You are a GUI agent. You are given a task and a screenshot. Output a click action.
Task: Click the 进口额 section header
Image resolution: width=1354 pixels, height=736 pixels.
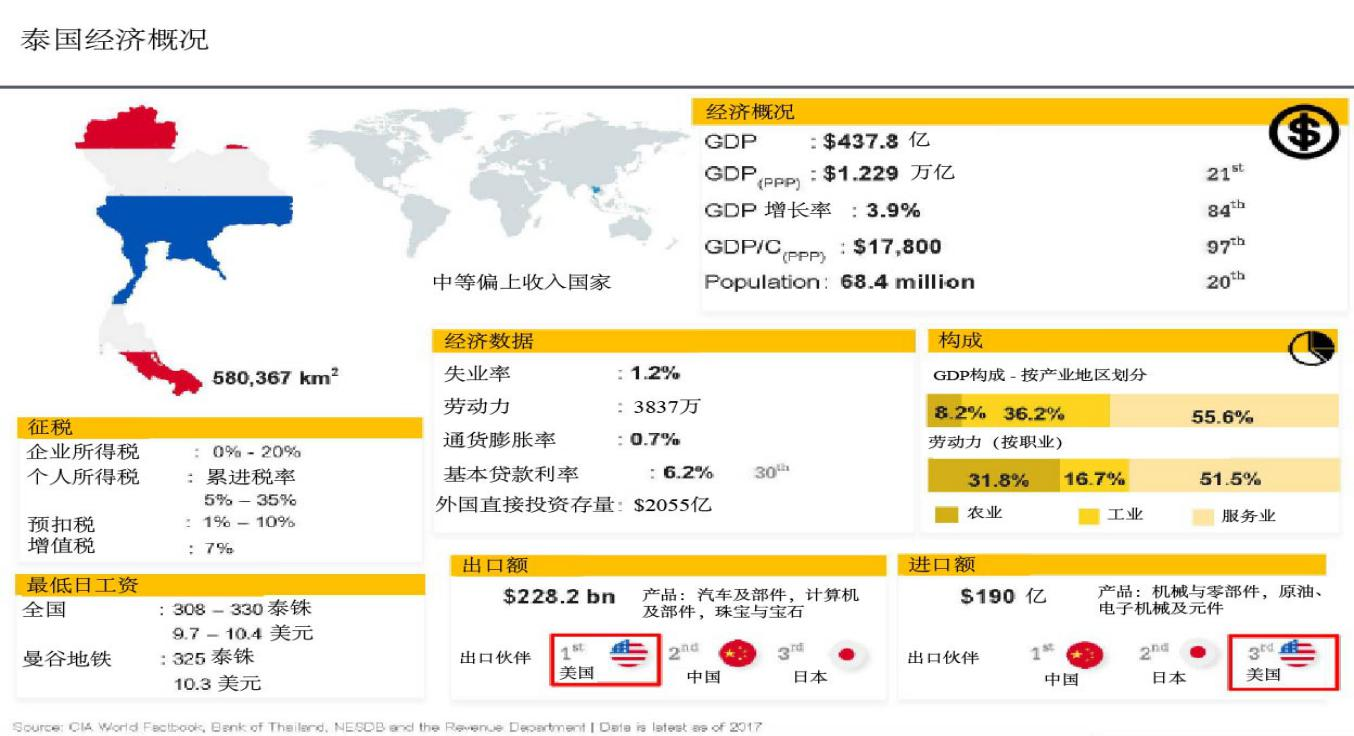tap(1111, 565)
